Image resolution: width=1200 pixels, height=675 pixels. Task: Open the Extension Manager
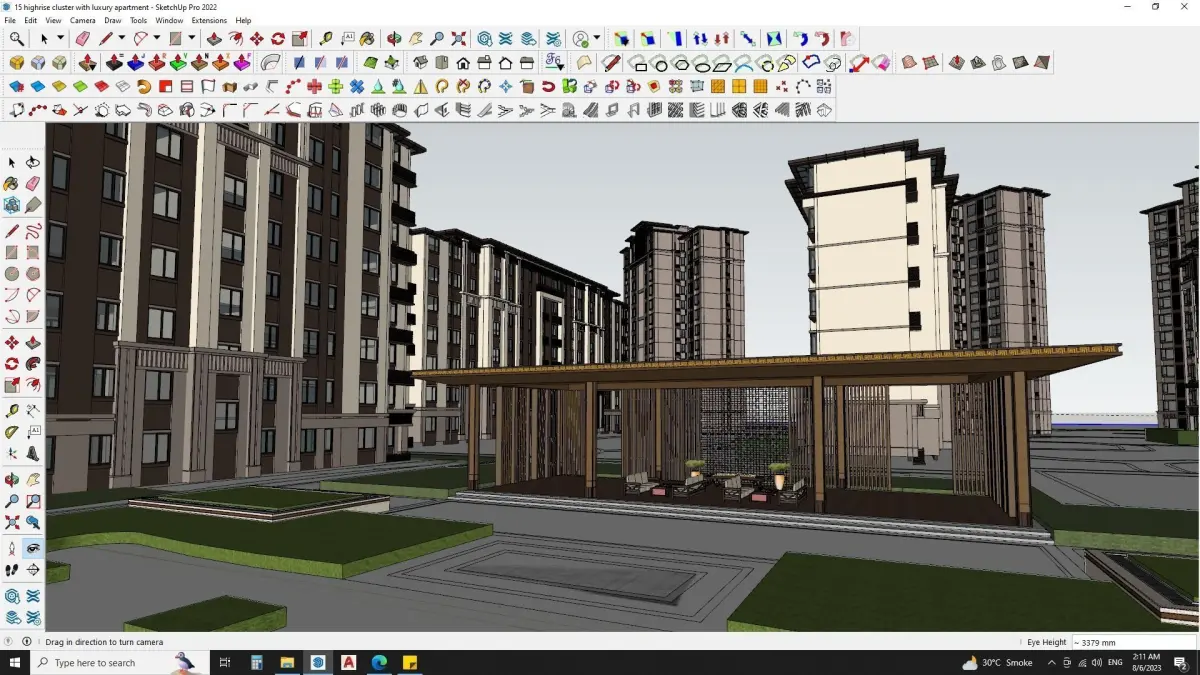553,39
